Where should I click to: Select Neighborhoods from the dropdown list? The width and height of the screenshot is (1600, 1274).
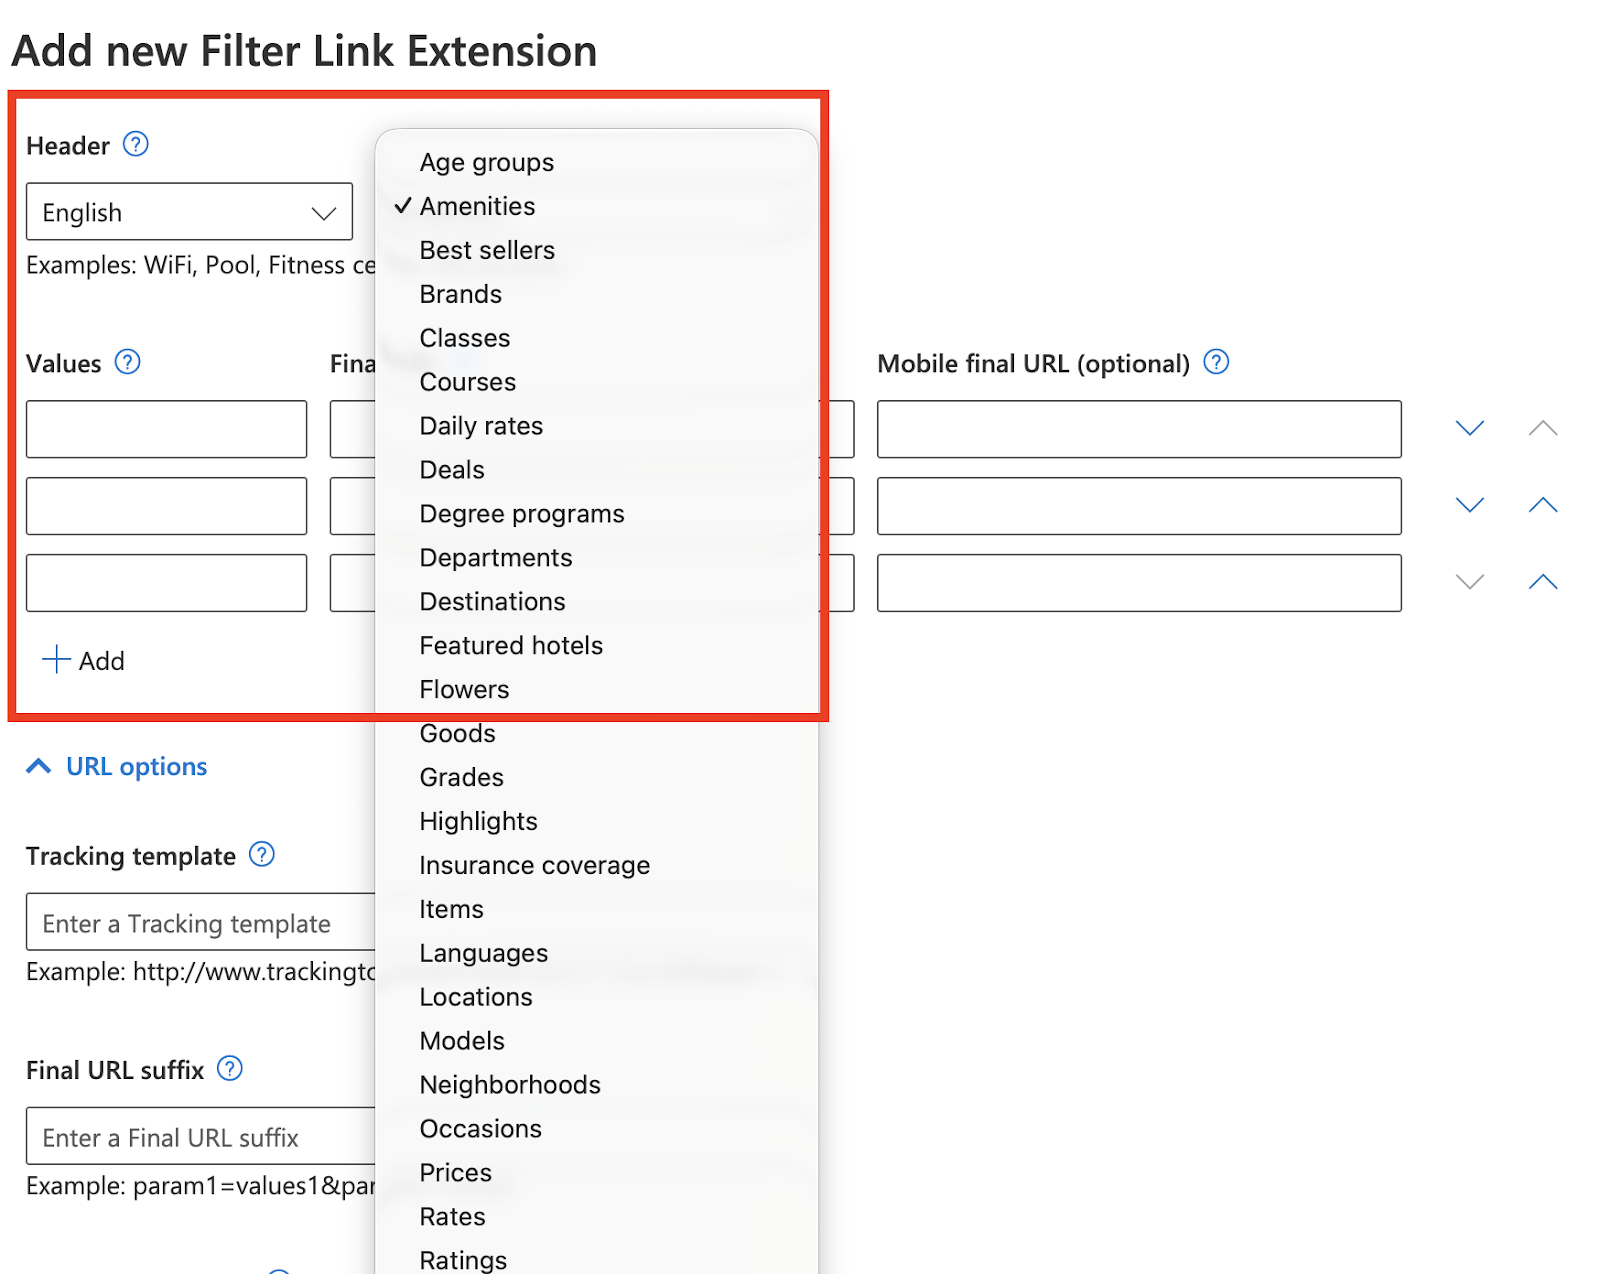tap(510, 1085)
